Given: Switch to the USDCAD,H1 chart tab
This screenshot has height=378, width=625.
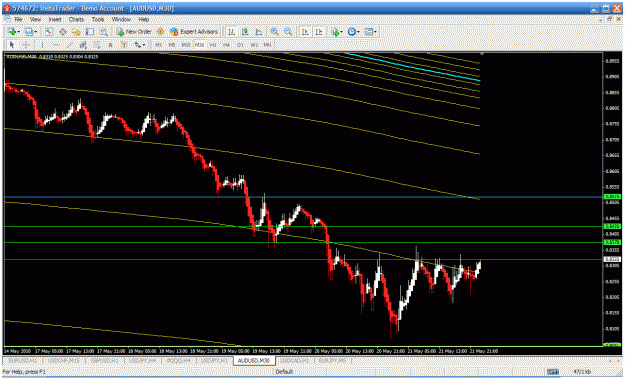Looking at the screenshot, I should click(295, 360).
